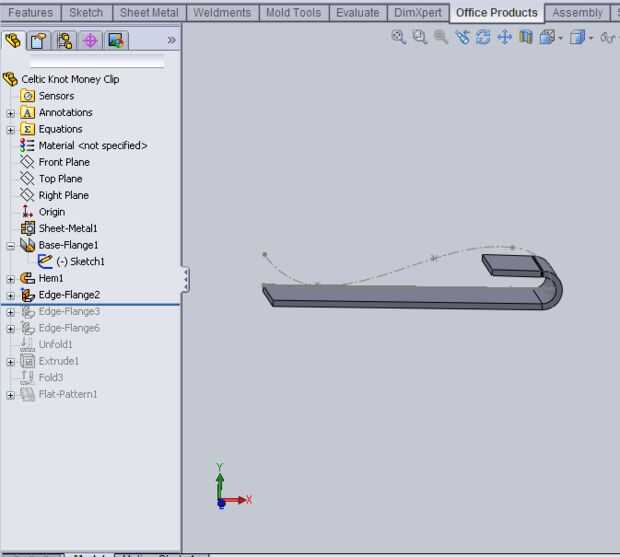Open the FeatureManager design tree tab
The width and height of the screenshot is (620, 557).
(x=13, y=40)
